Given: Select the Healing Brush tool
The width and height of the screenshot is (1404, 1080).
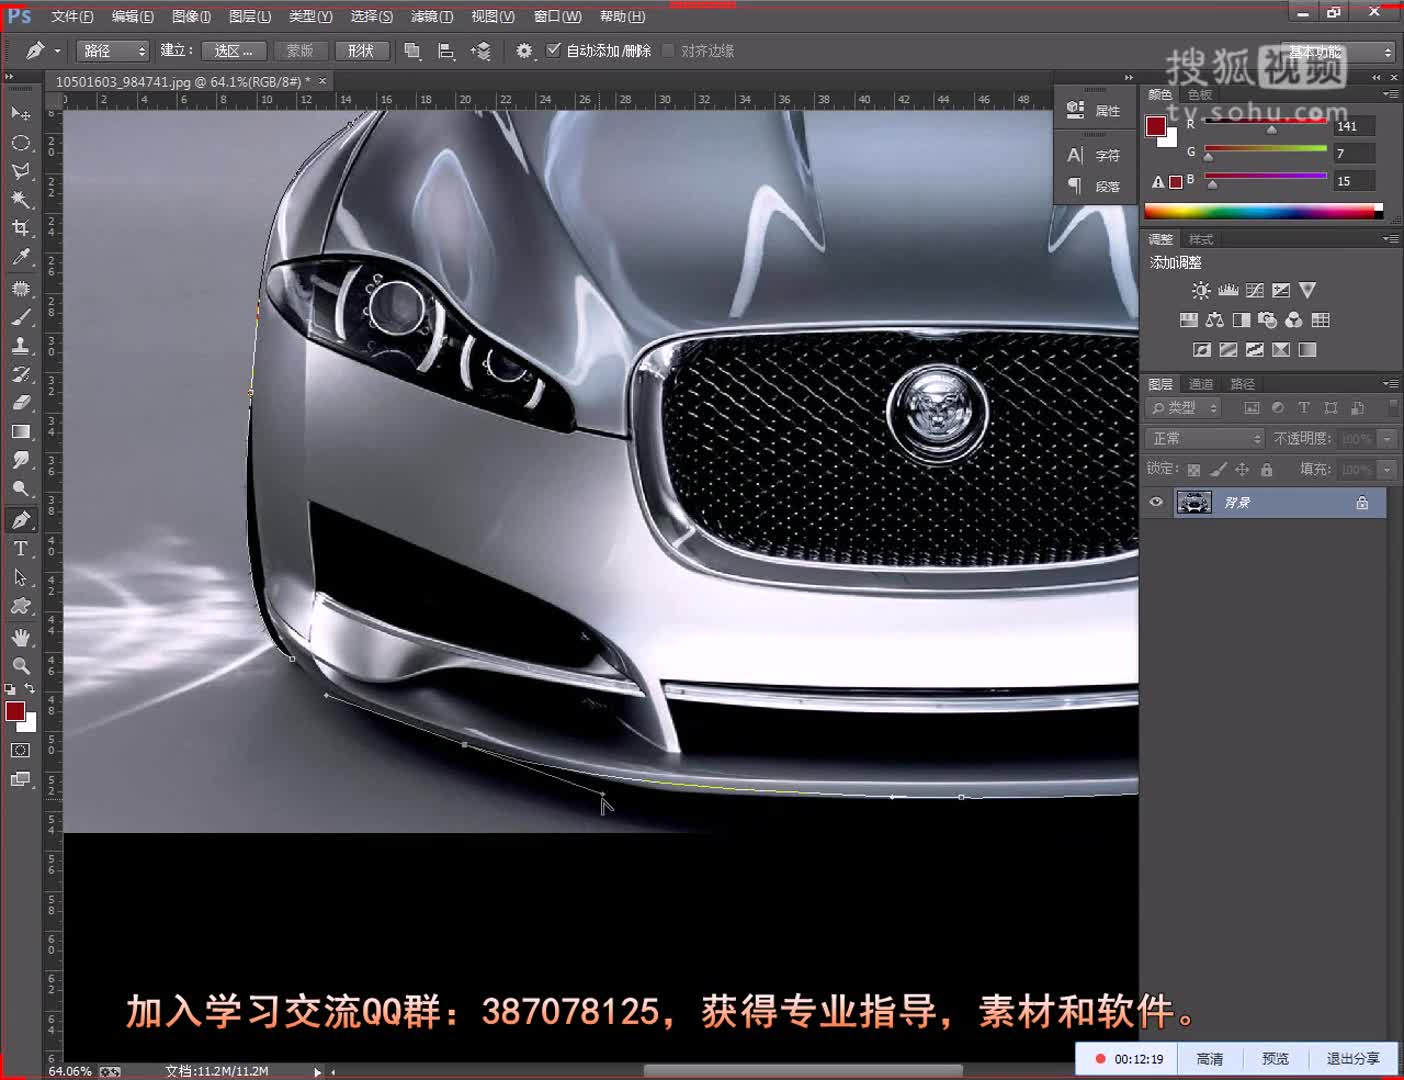Looking at the screenshot, I should point(20,288).
